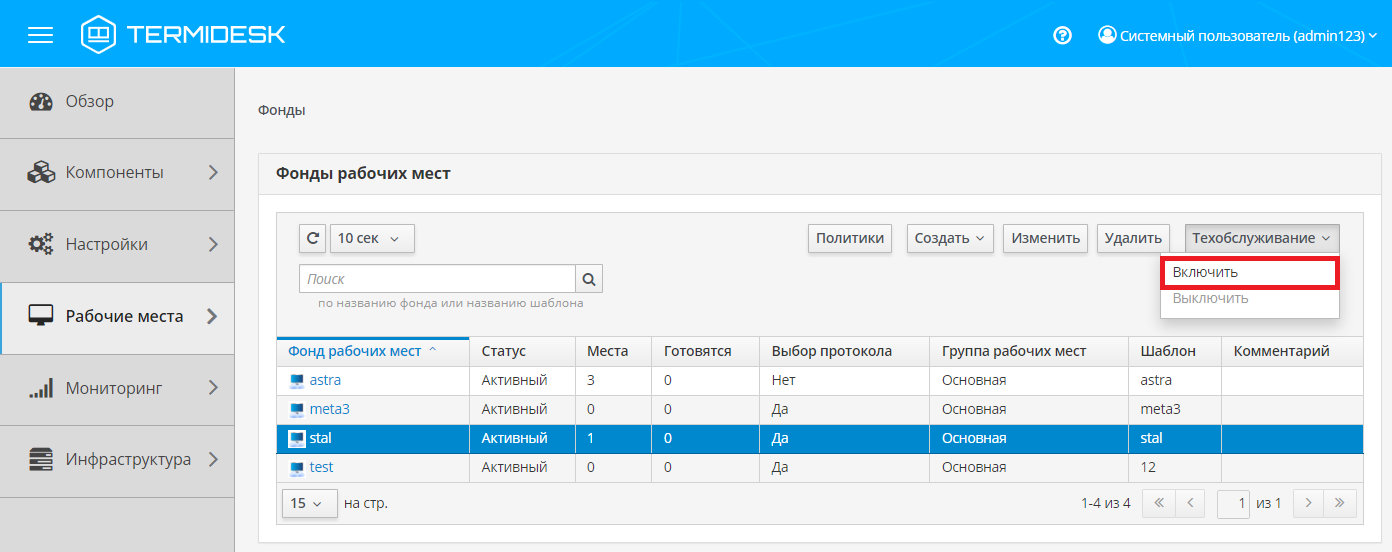Open the rows per page dropdown

tap(307, 504)
